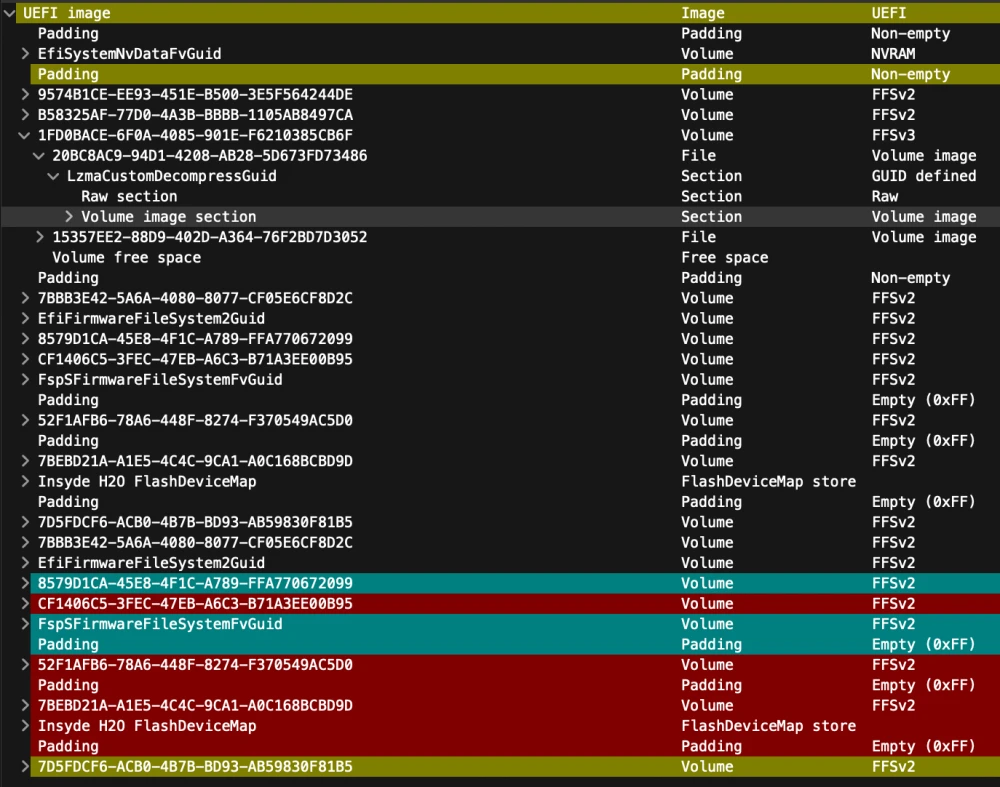Select the Raw section item
Viewport: 1000px width, 787px height.
point(129,196)
